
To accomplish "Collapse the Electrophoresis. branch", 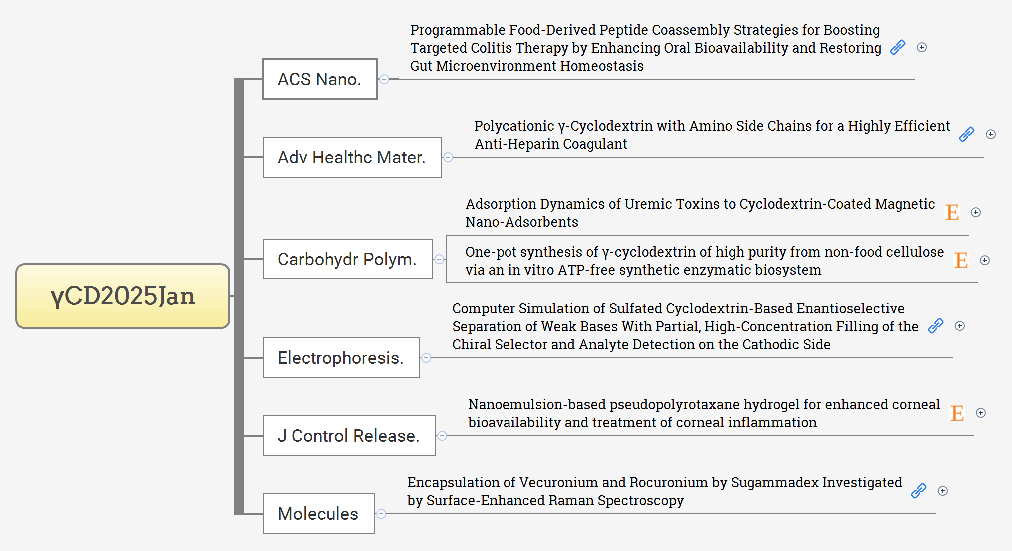I will coord(426,357).
